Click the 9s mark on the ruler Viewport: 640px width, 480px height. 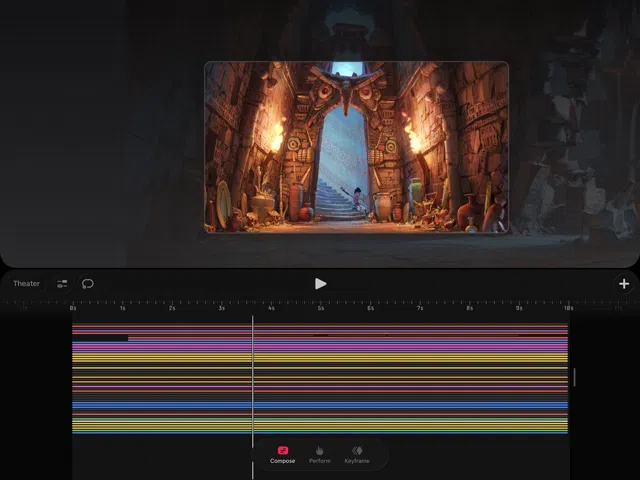(x=519, y=308)
